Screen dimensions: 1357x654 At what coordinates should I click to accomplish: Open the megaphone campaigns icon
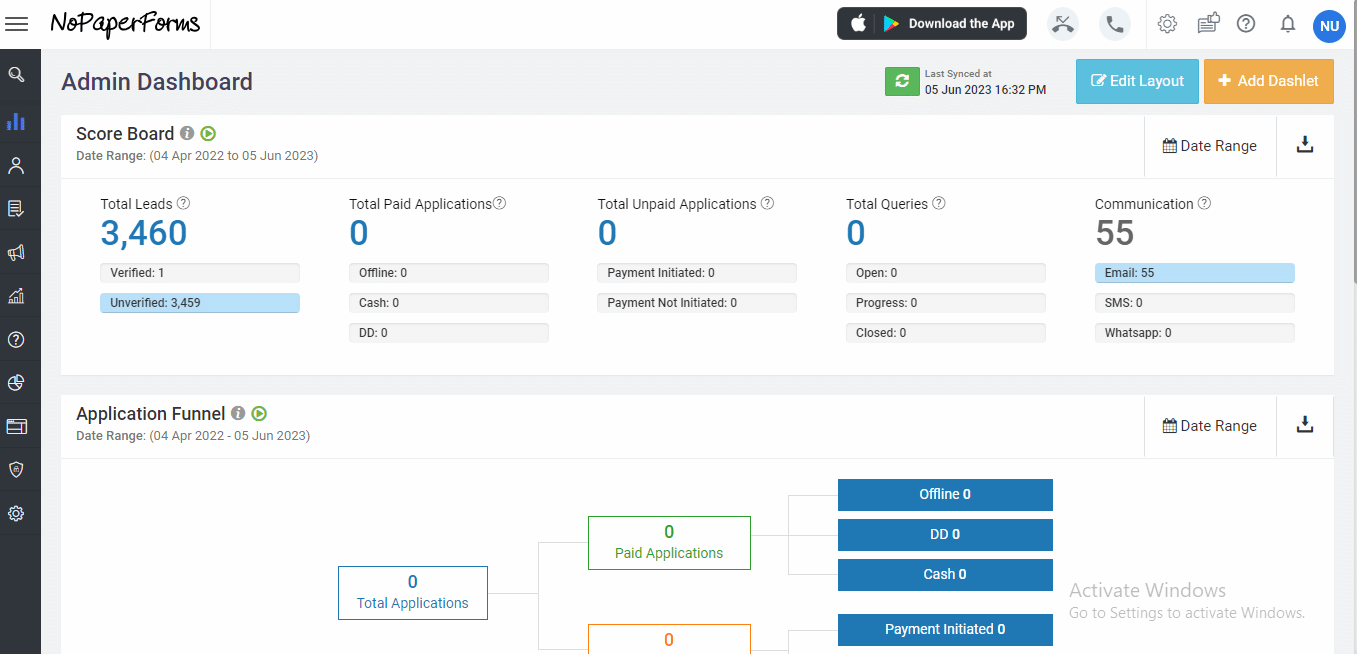(16, 252)
